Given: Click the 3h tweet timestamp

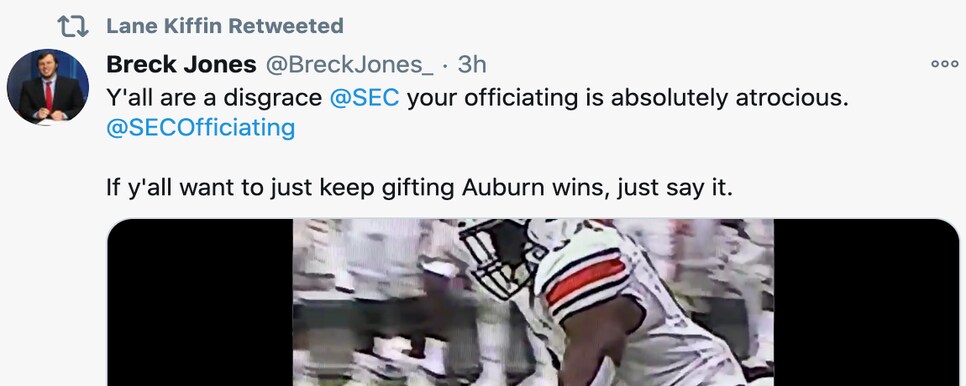Looking at the screenshot, I should point(472,65).
